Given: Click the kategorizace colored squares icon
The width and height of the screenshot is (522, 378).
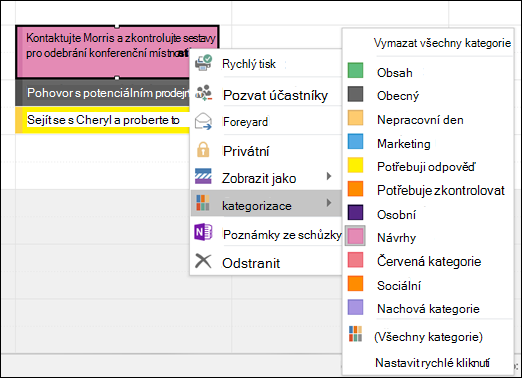Looking at the screenshot, I should (x=203, y=203).
